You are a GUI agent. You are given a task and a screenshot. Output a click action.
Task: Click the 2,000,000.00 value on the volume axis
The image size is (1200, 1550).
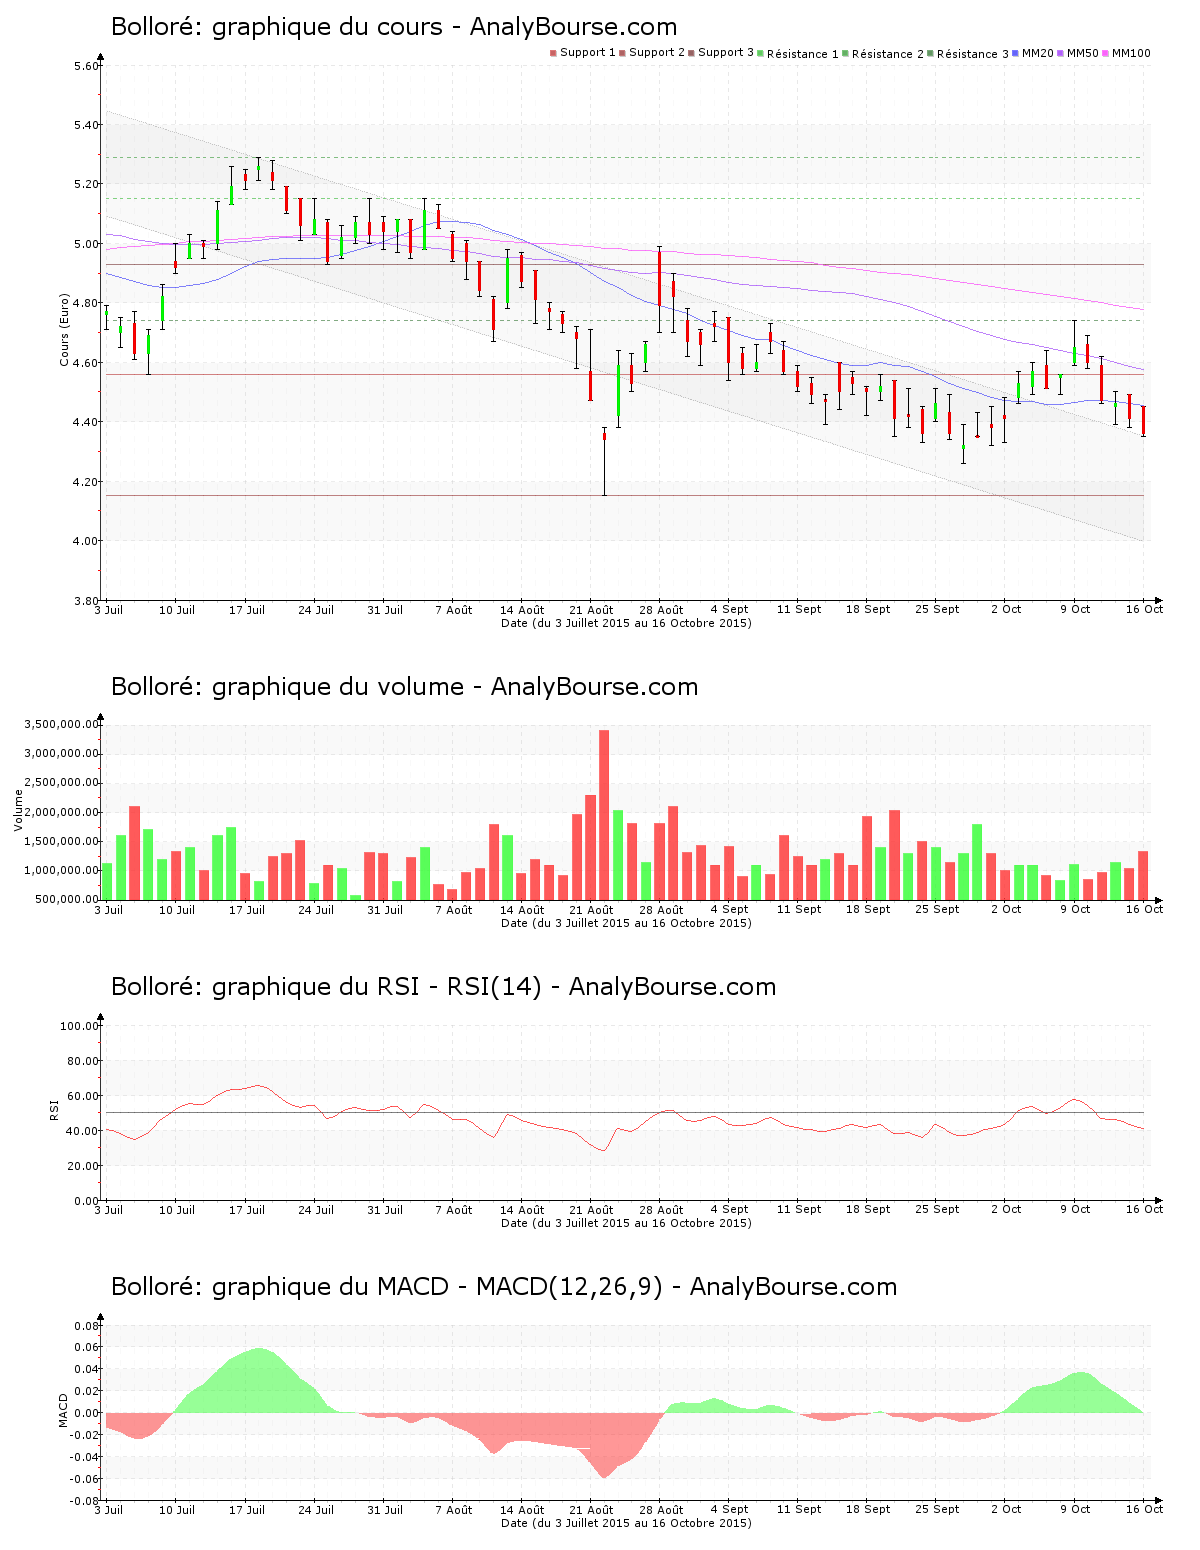click(x=62, y=812)
